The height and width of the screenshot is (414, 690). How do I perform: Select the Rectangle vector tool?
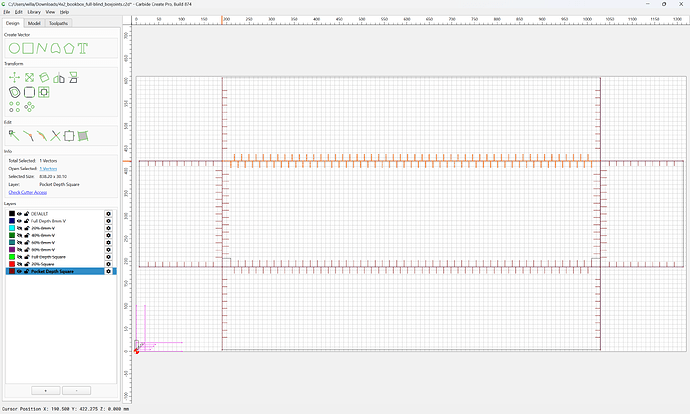28,48
